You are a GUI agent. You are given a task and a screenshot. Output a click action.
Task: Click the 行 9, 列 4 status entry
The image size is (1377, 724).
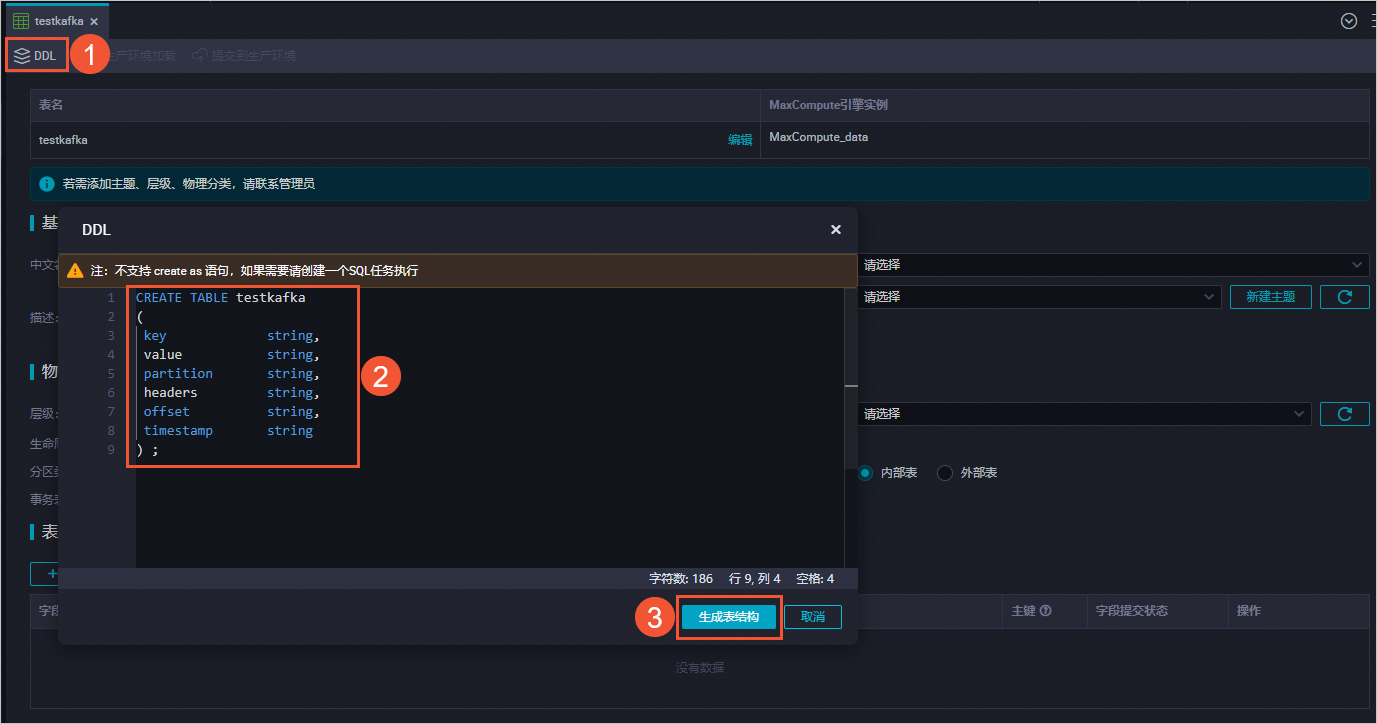click(x=755, y=579)
